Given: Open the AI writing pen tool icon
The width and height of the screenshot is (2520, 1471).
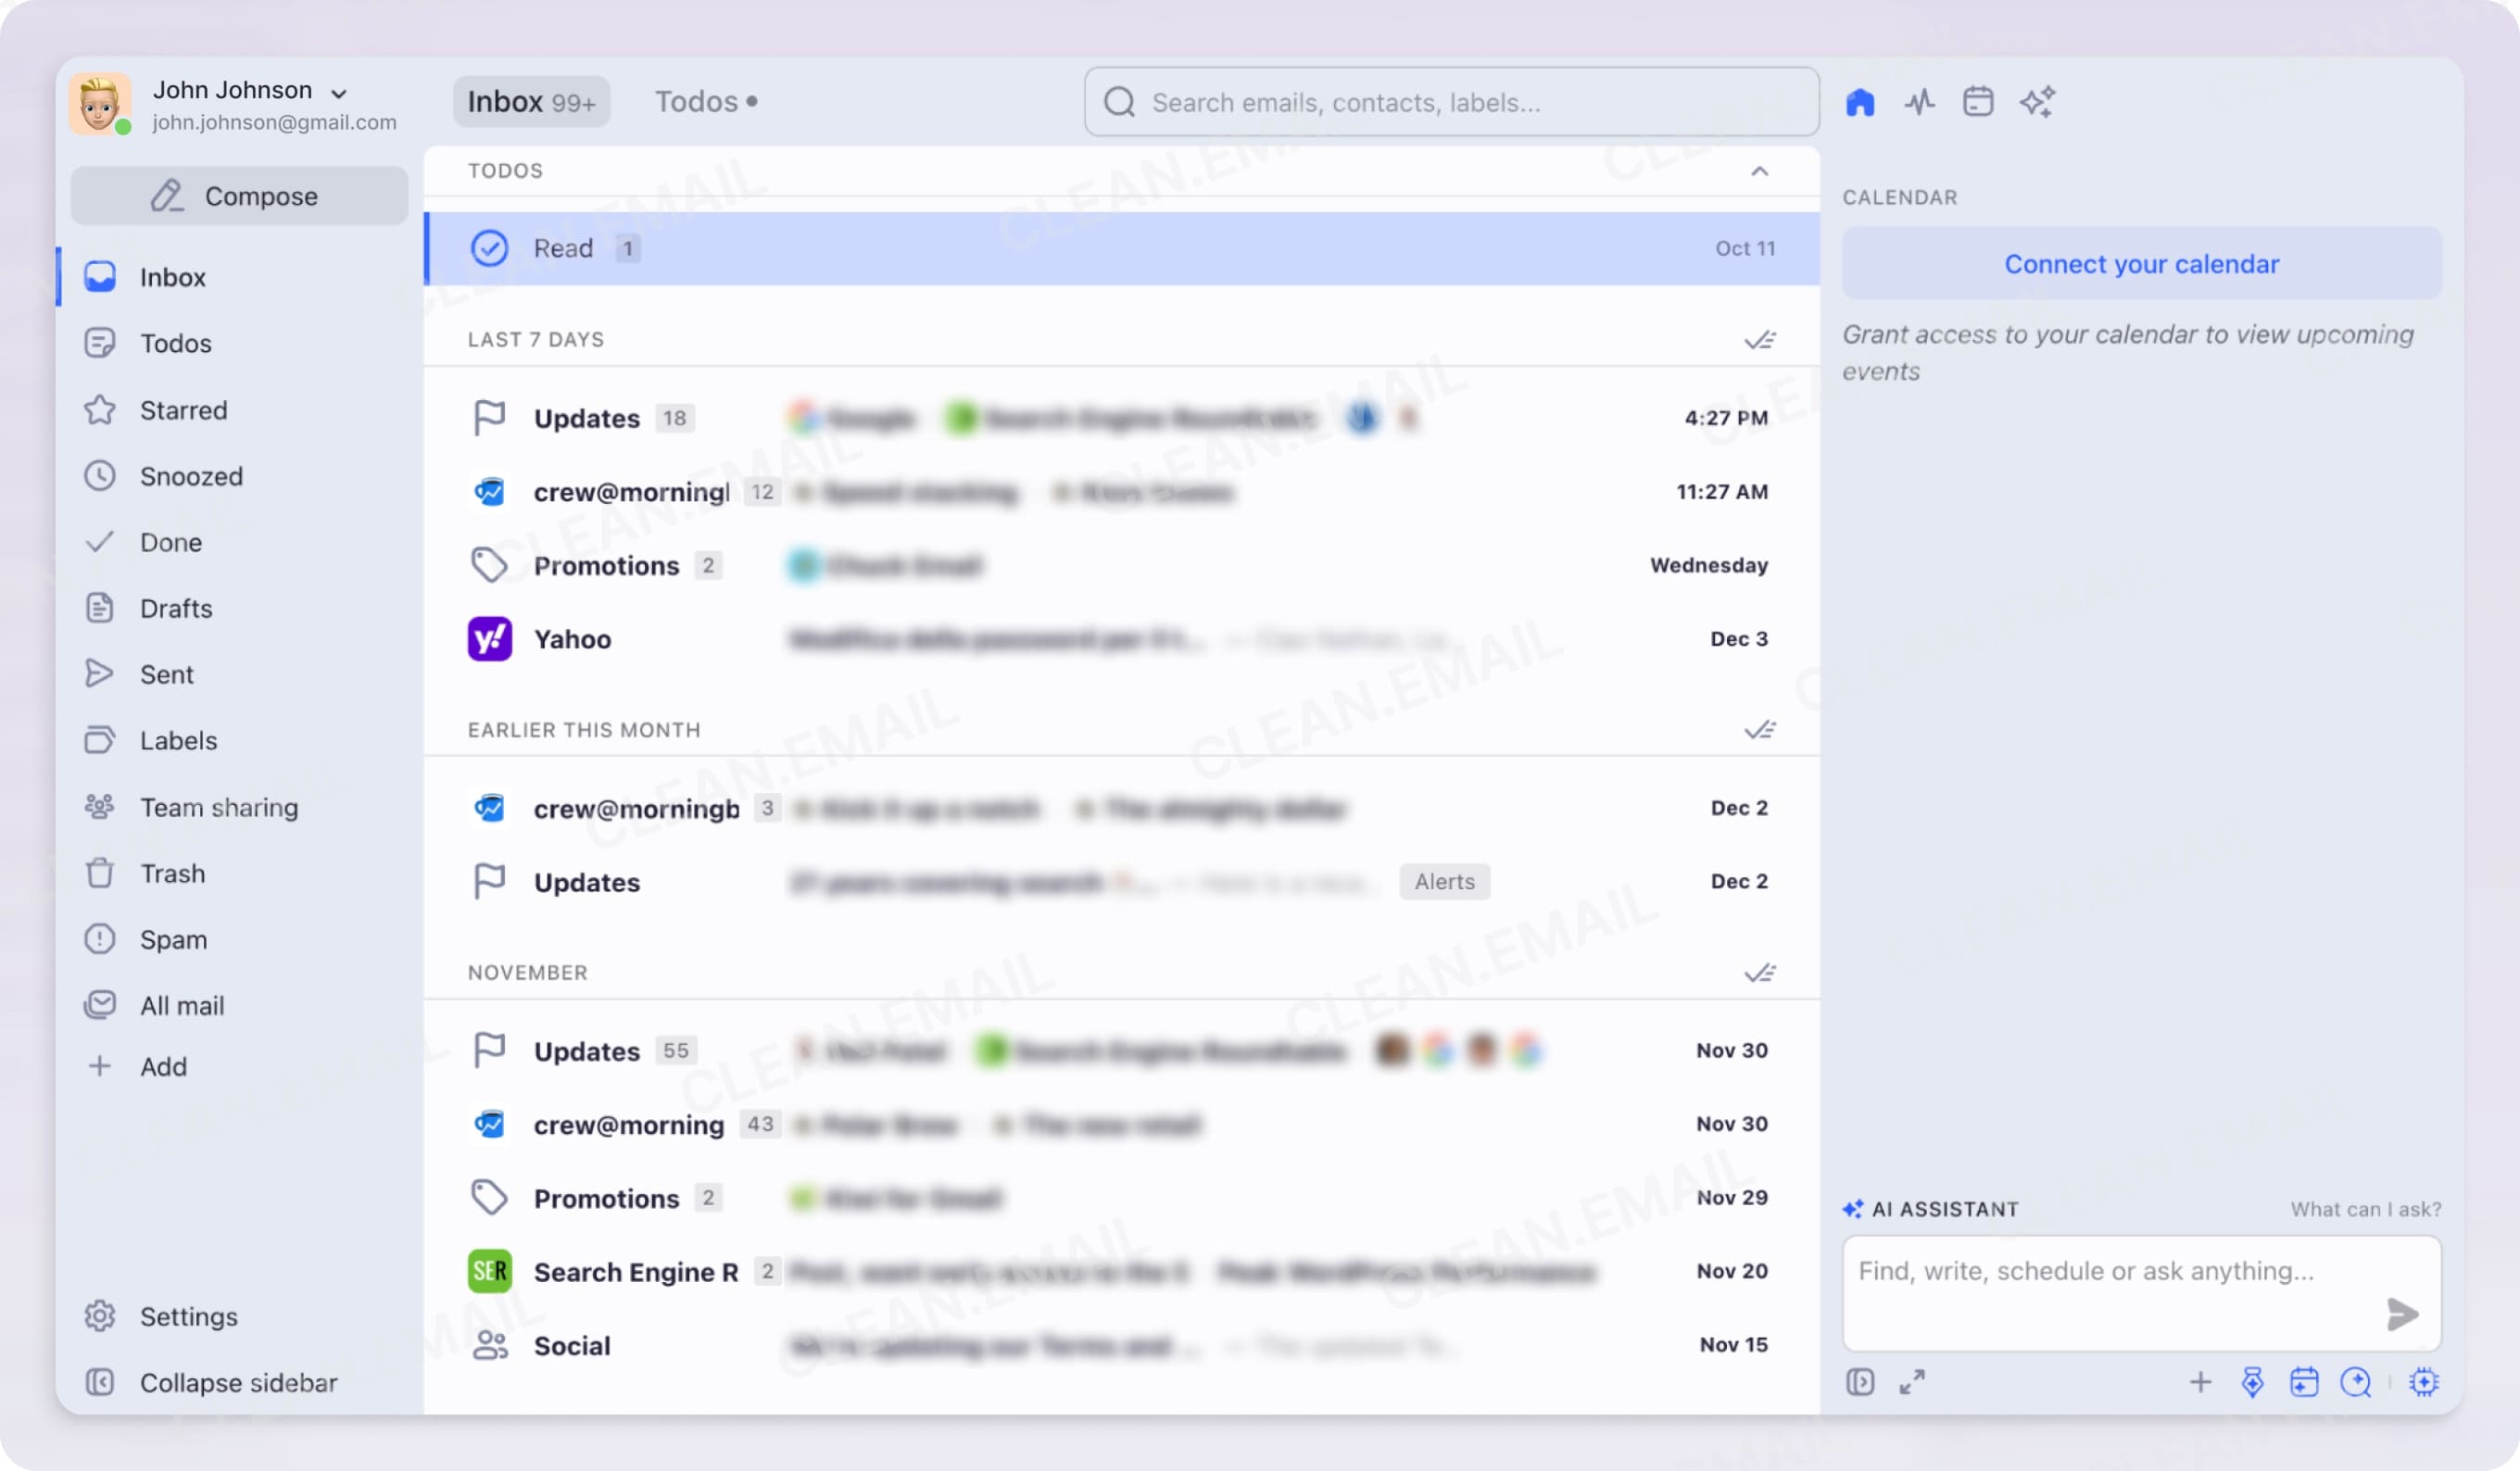Looking at the screenshot, I should (x=2253, y=1382).
